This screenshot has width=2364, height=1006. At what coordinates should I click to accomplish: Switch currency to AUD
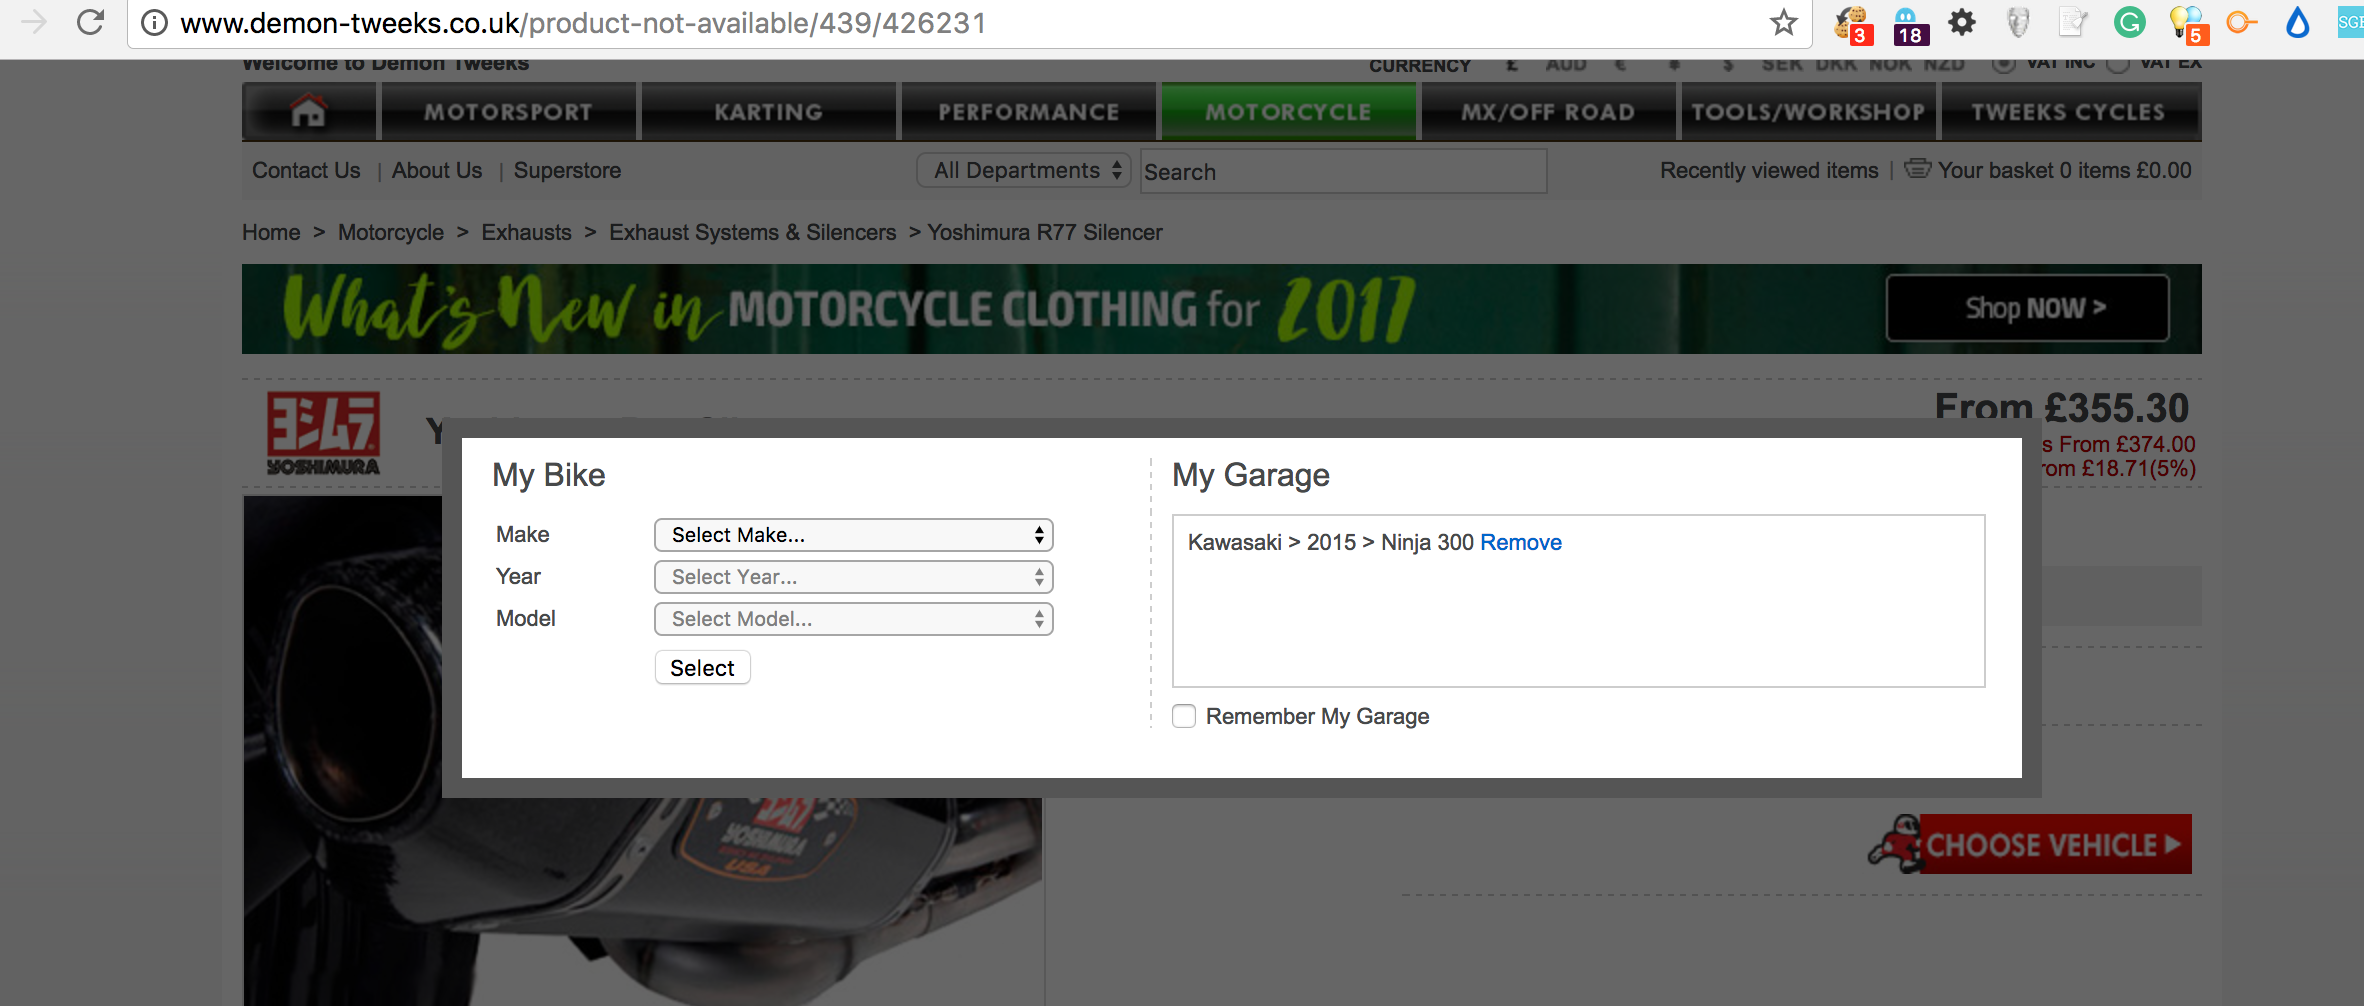click(1566, 65)
